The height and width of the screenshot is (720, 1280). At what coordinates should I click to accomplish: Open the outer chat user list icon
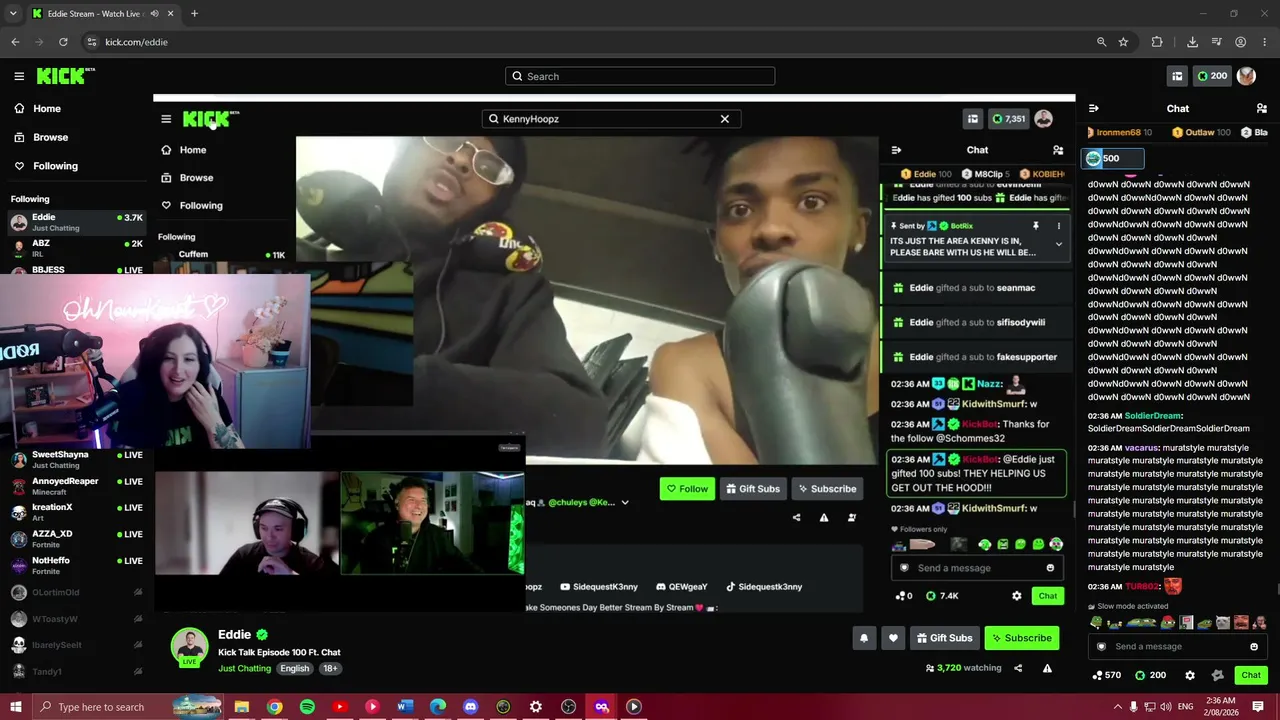(1262, 108)
